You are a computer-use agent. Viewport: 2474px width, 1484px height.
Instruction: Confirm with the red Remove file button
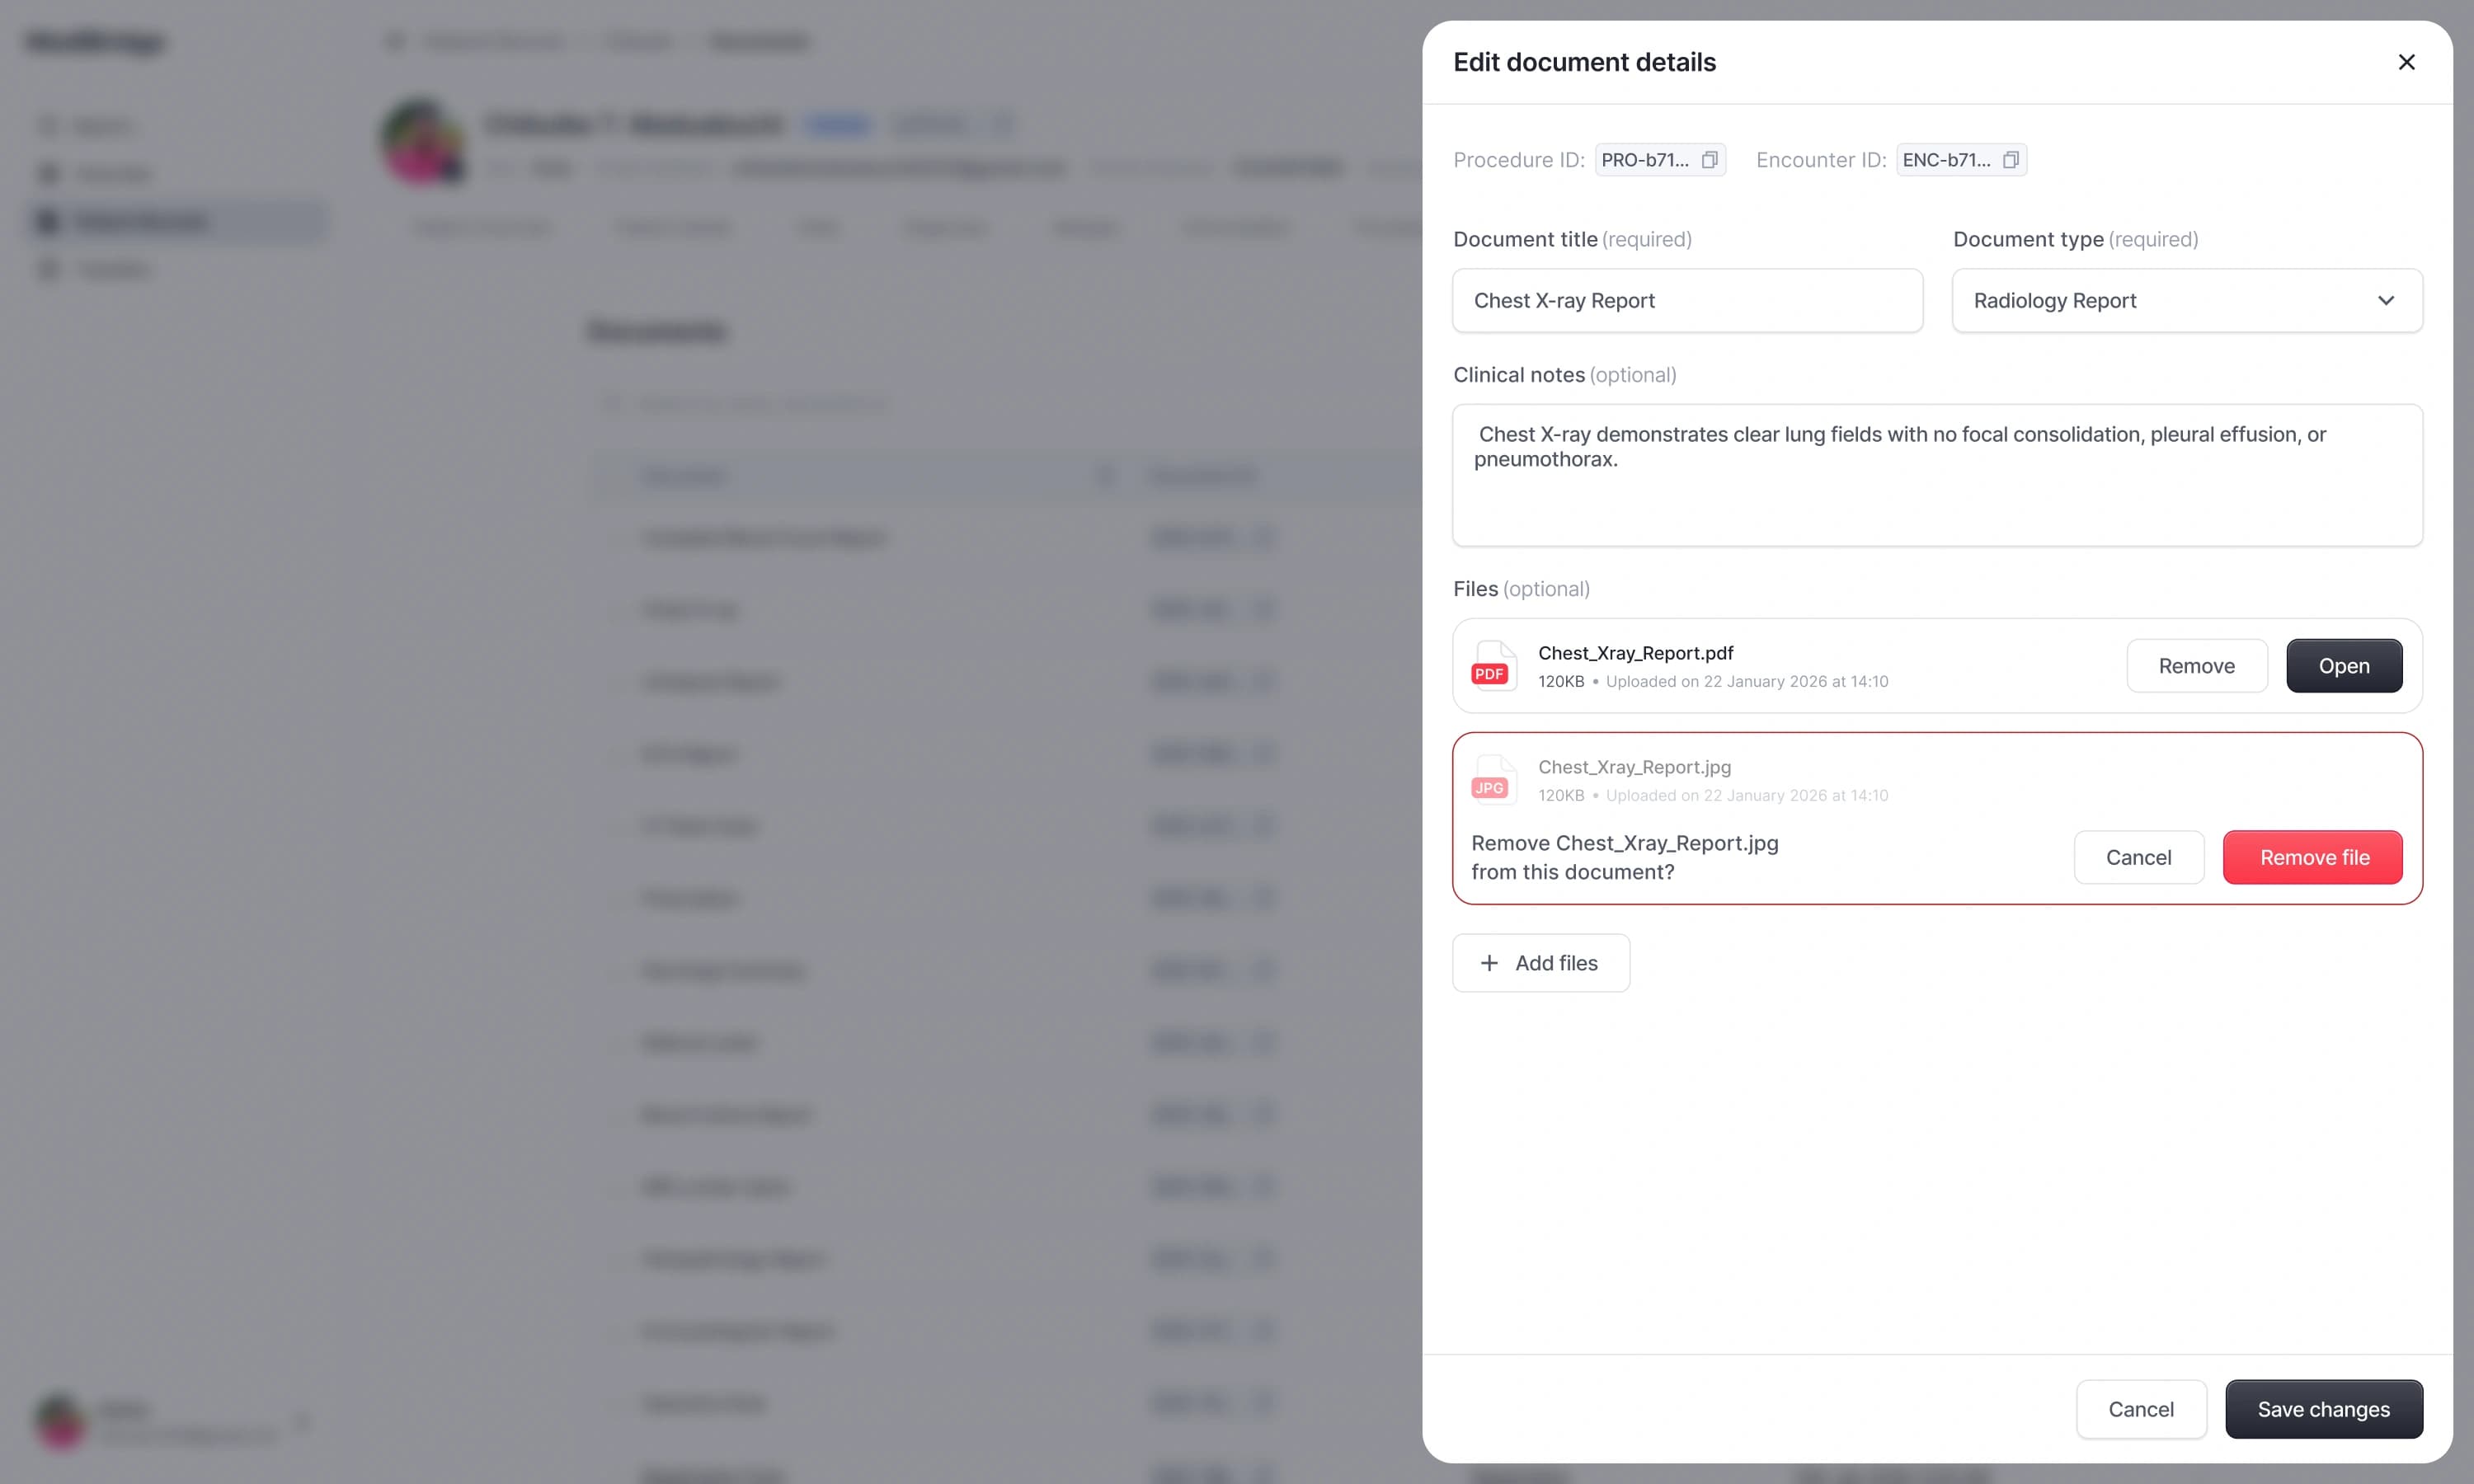coord(2312,857)
